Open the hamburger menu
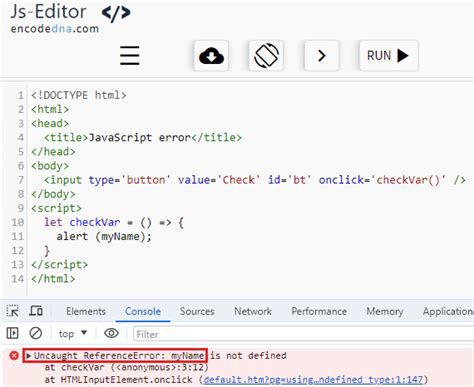 pyautogui.click(x=130, y=55)
